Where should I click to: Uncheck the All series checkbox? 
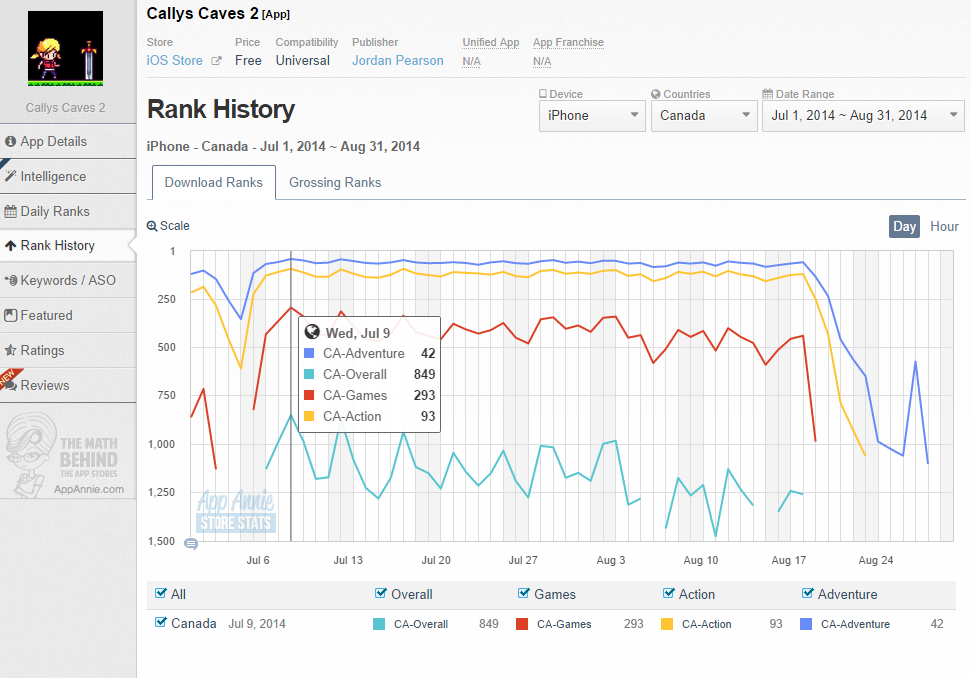point(161,594)
